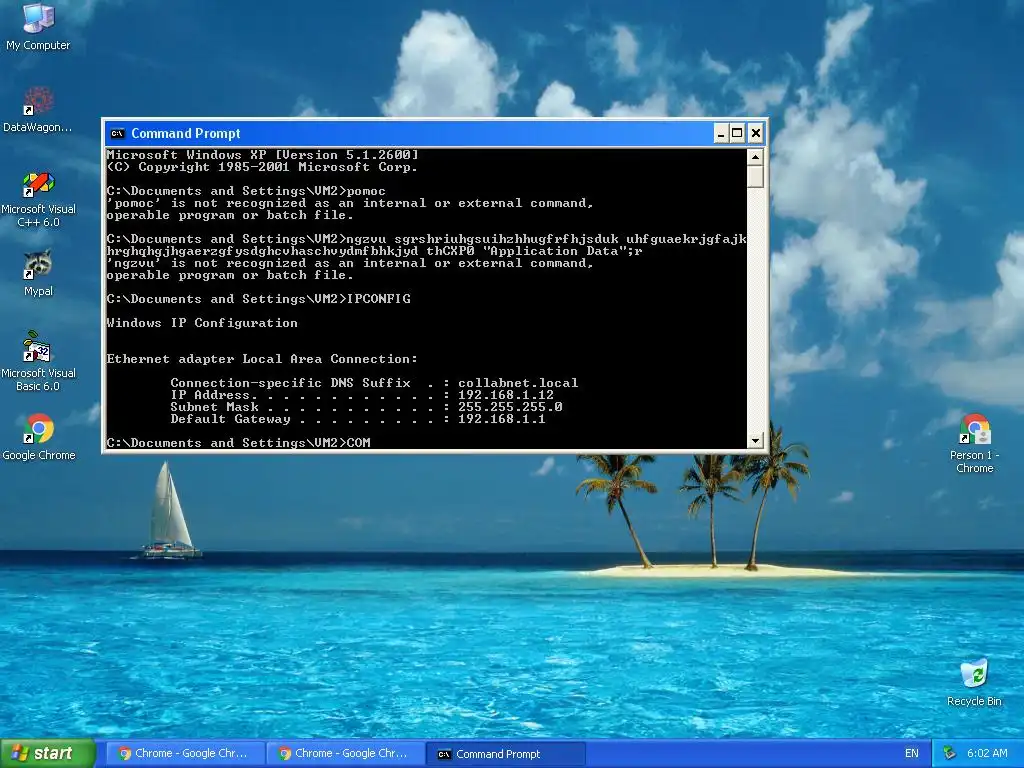Switch to the first Chrome taskbar button
1024x768 pixels.
184,753
